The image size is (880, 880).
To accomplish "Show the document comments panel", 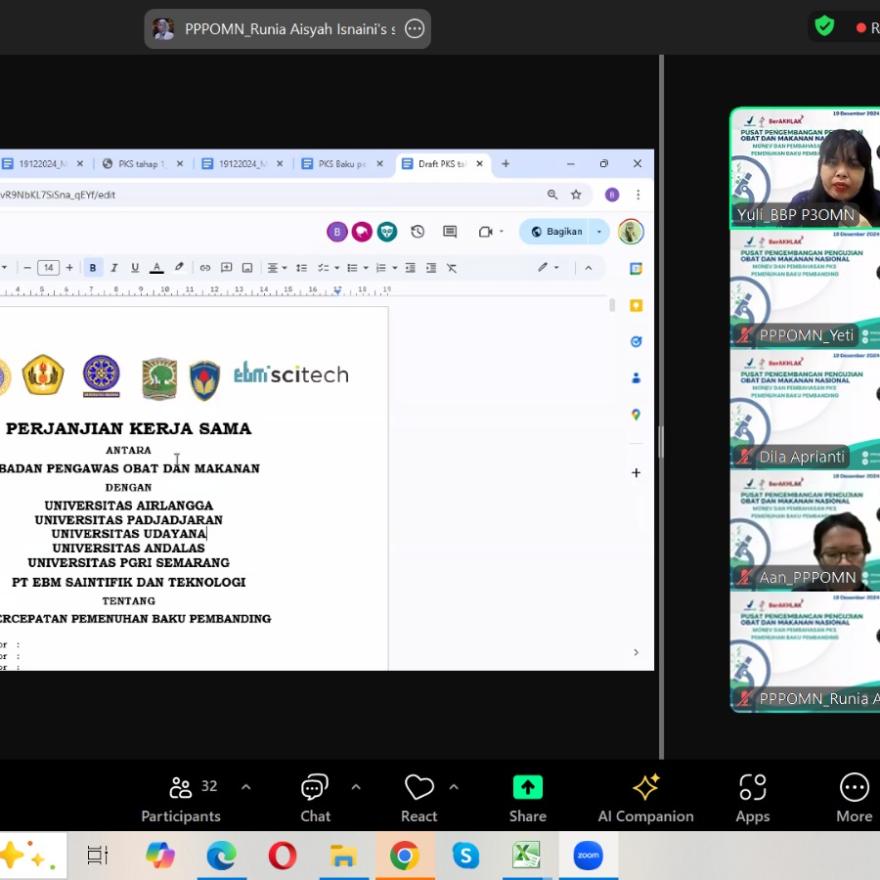I will (450, 232).
